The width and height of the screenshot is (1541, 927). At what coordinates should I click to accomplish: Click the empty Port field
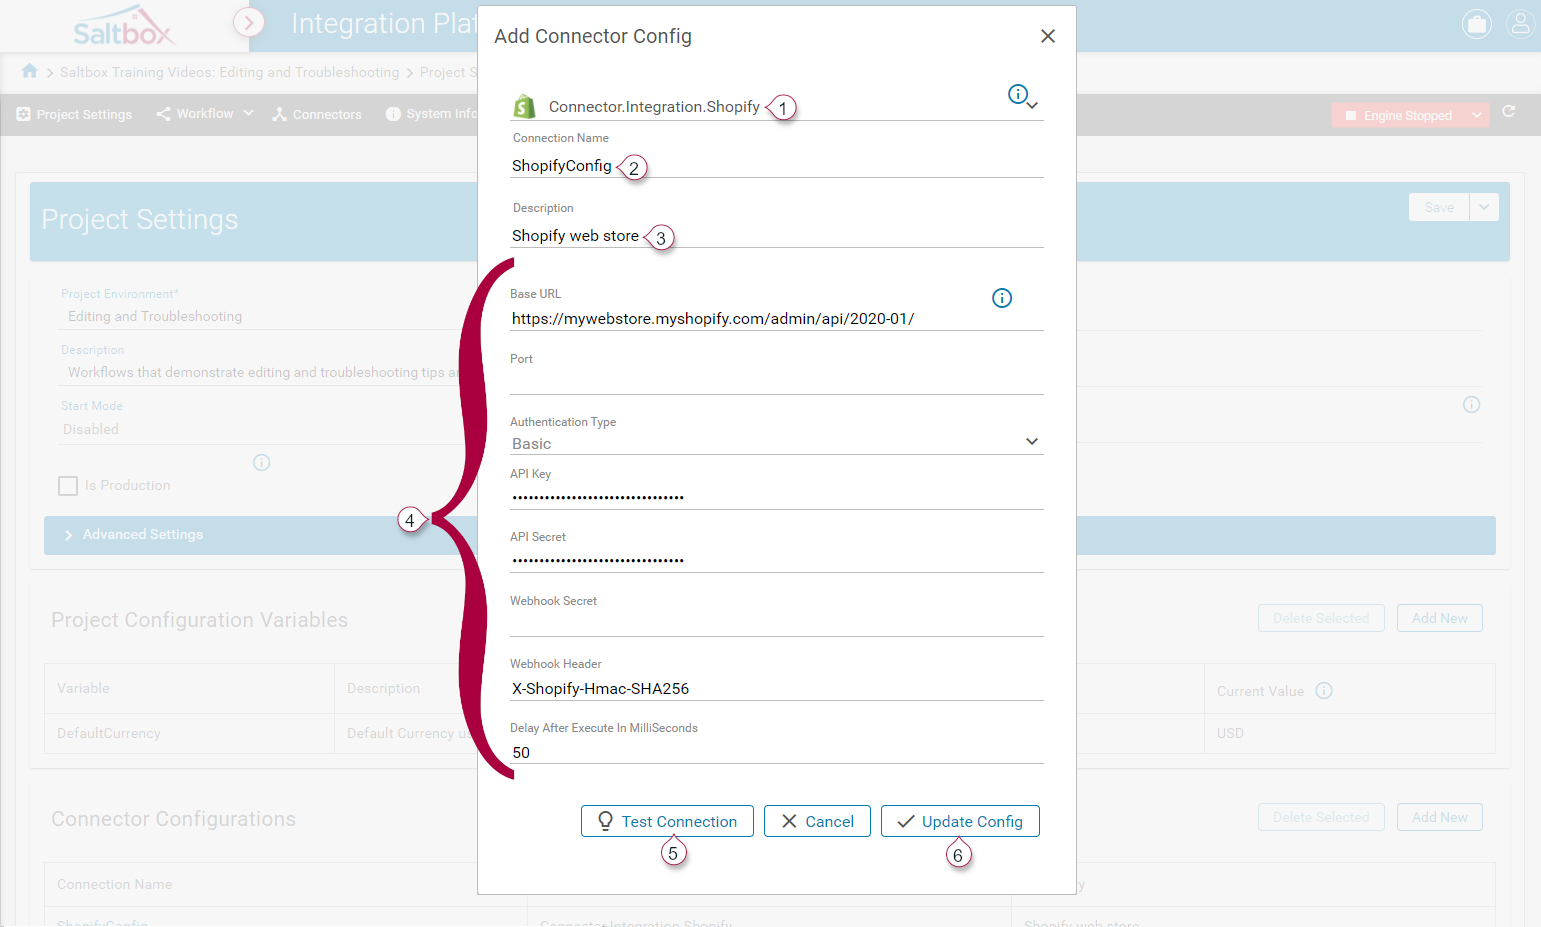777,382
